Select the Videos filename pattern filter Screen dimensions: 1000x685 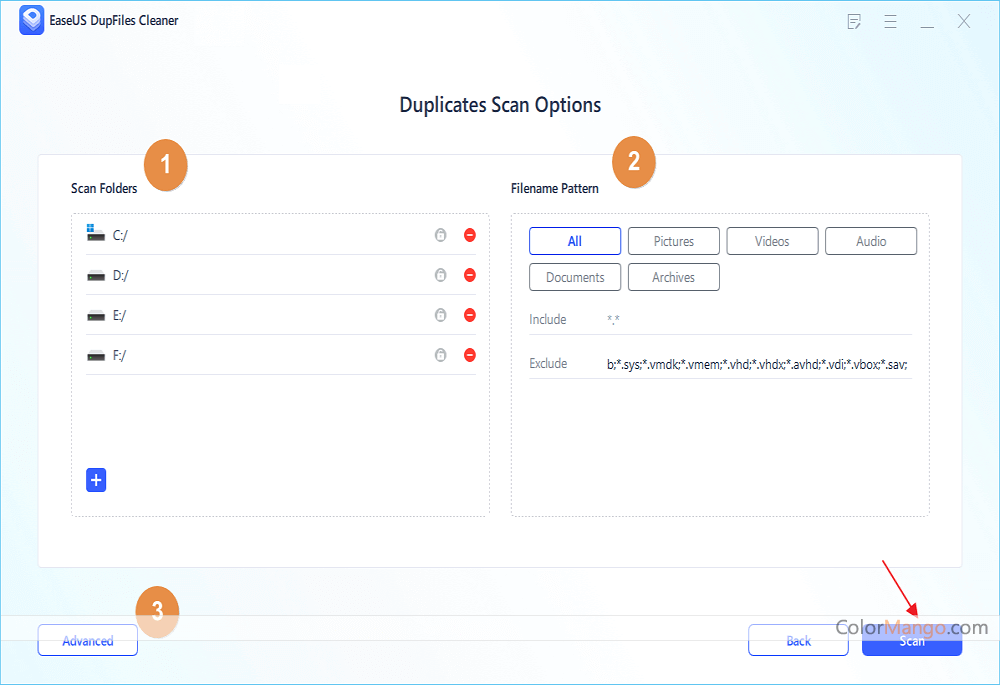[772, 241]
